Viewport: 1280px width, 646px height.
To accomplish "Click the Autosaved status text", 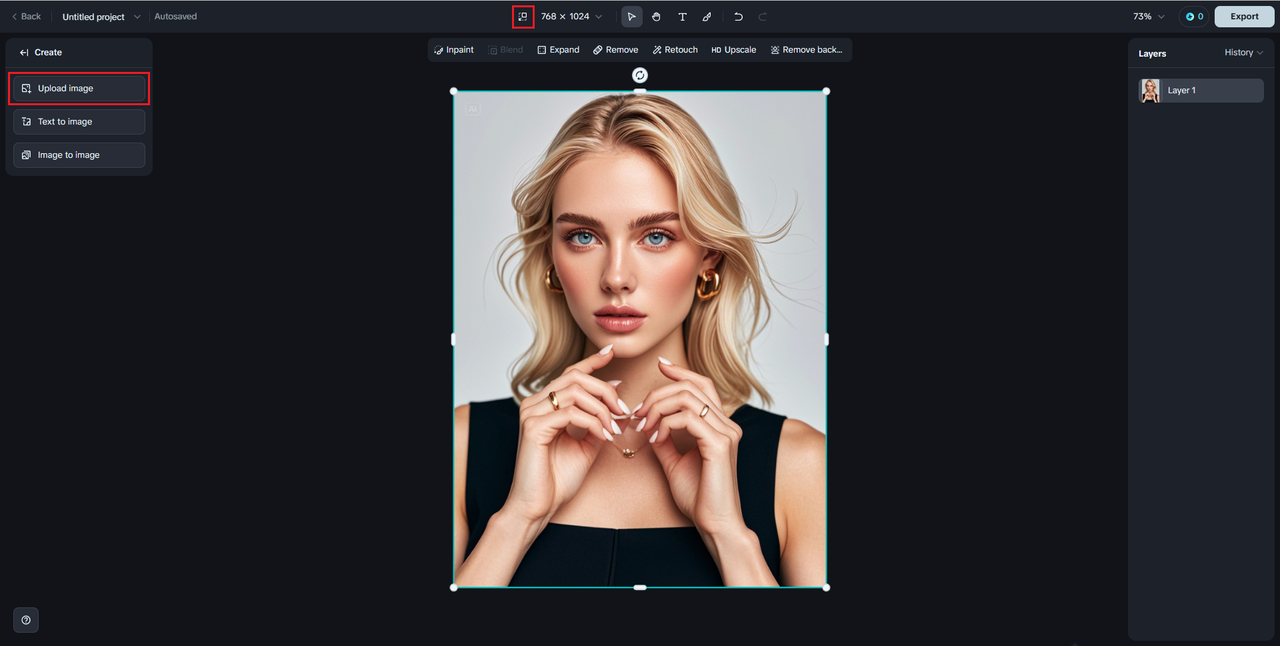I will (176, 17).
